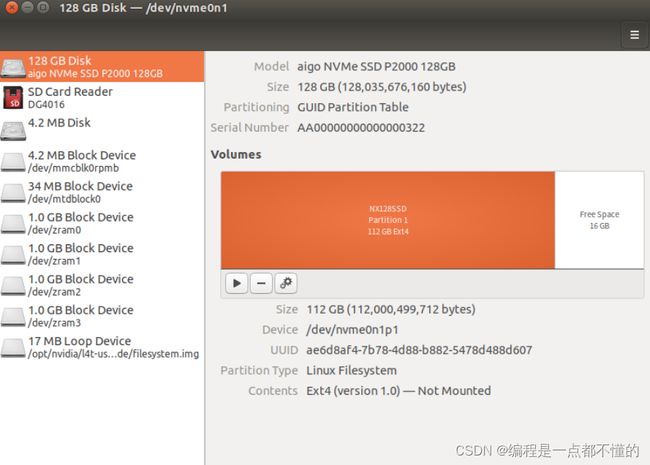The height and width of the screenshot is (465, 650).
Task: Select the 128 GB Disk aigo NVMe entry
Action: tap(102, 66)
